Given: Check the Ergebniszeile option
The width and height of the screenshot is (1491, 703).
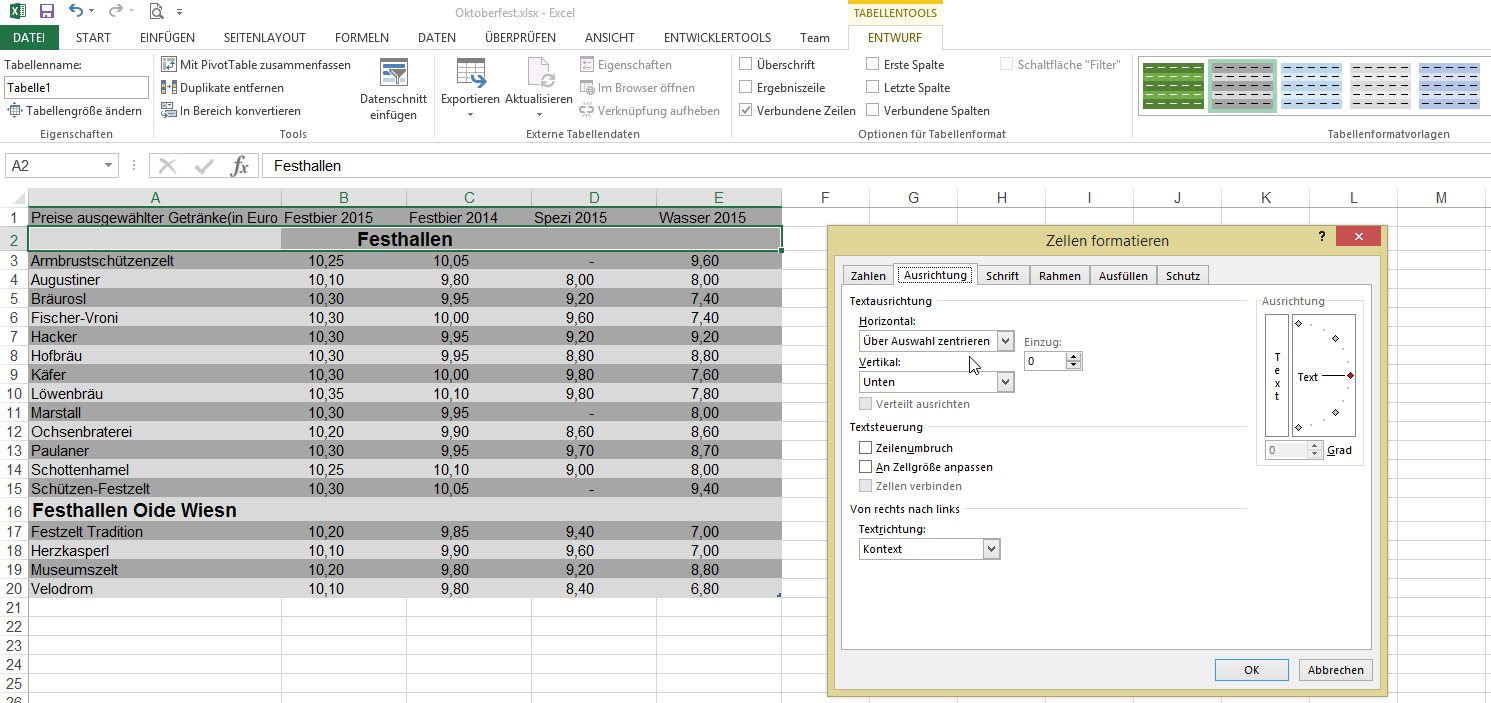Looking at the screenshot, I should point(746,88).
